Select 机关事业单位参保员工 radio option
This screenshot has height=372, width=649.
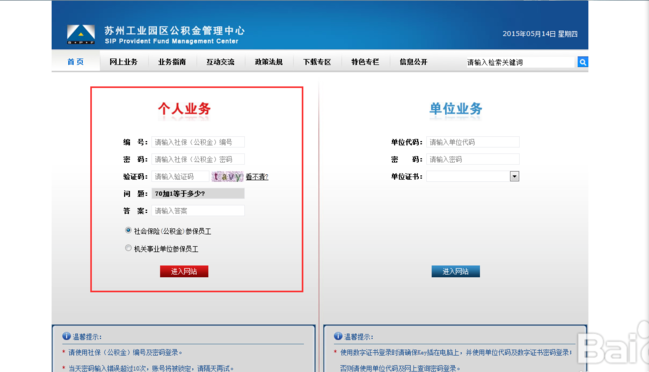128,248
